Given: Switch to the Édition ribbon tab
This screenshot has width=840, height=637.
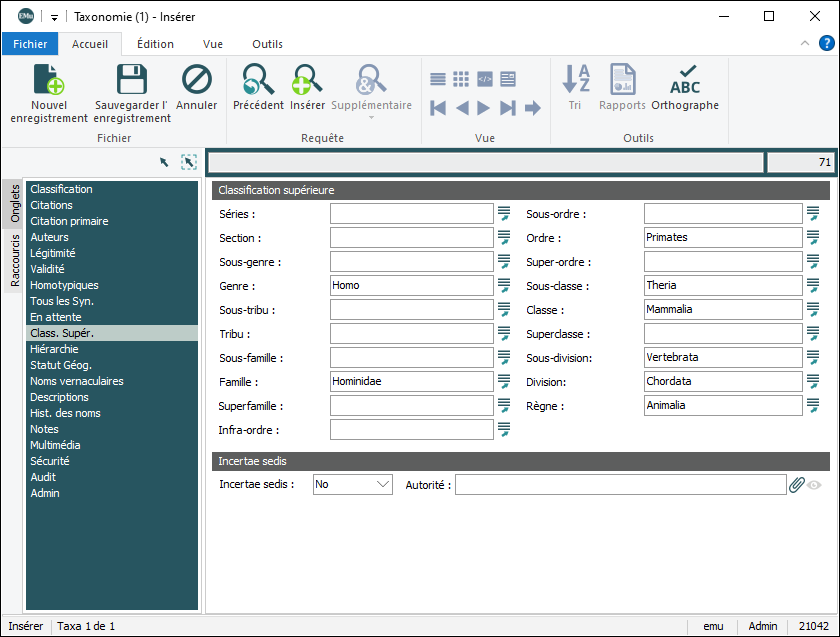Looking at the screenshot, I should coord(155,44).
